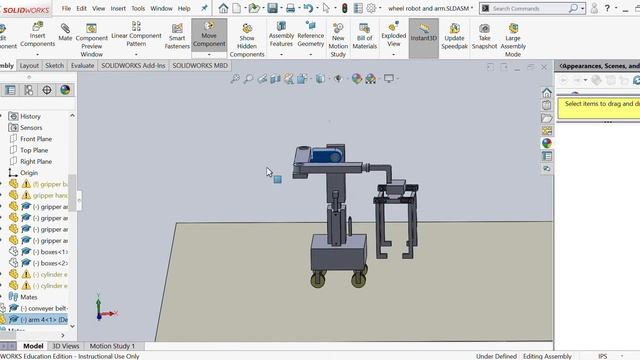640x360 pixels.
Task: Open SOLIDWORKS MBD tab
Action: [x=200, y=65]
